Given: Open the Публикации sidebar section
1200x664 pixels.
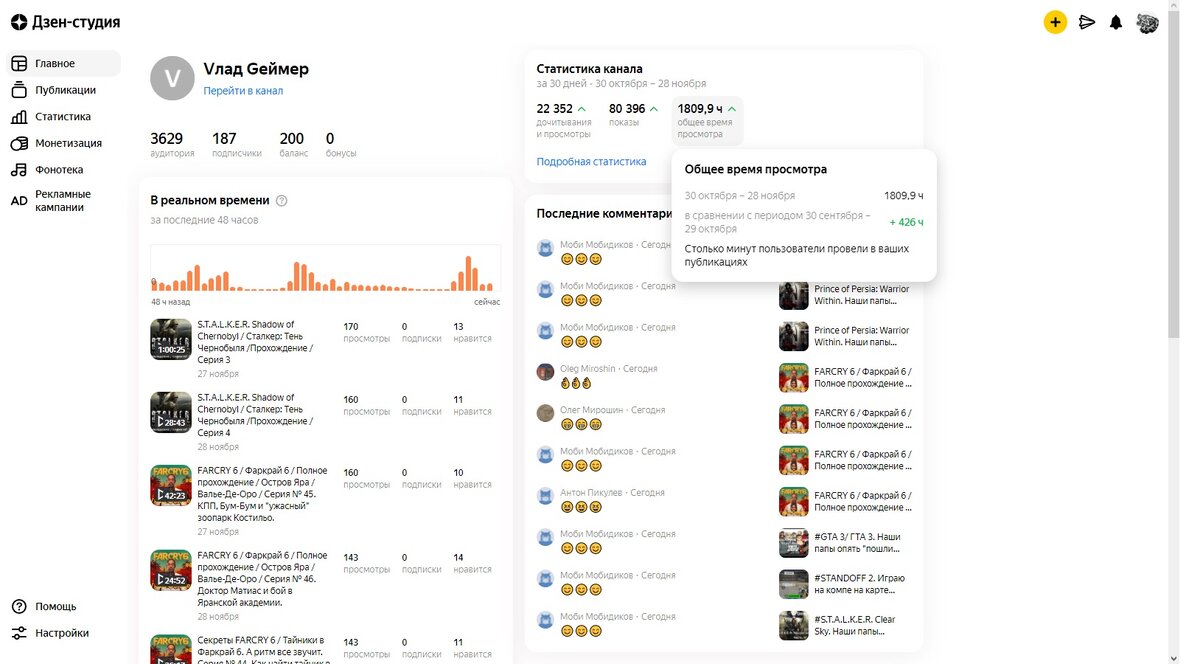Looking at the screenshot, I should pos(63,90).
